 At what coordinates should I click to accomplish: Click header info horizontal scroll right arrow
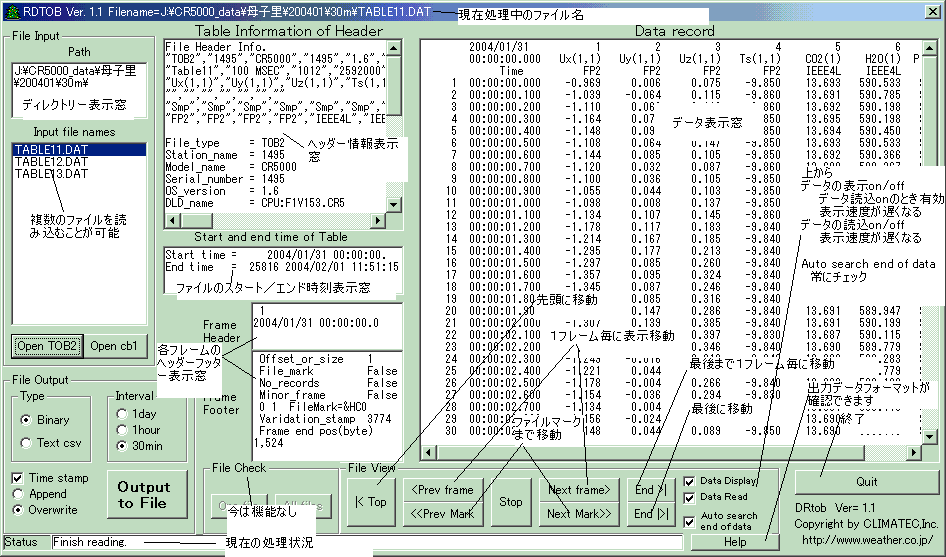pos(378,220)
